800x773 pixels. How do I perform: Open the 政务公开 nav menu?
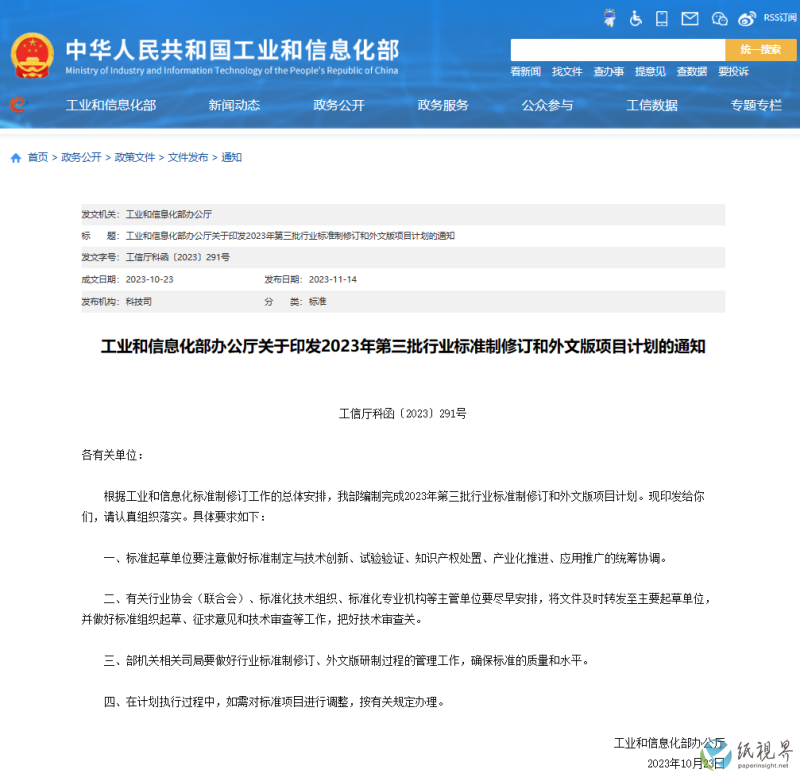[339, 105]
